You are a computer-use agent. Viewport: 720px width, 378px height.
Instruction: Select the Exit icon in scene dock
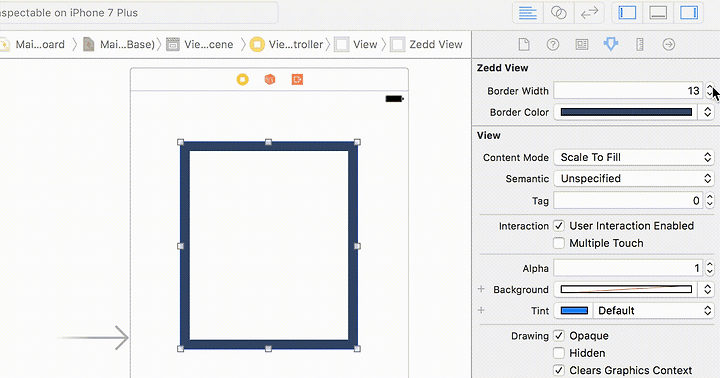(x=297, y=79)
